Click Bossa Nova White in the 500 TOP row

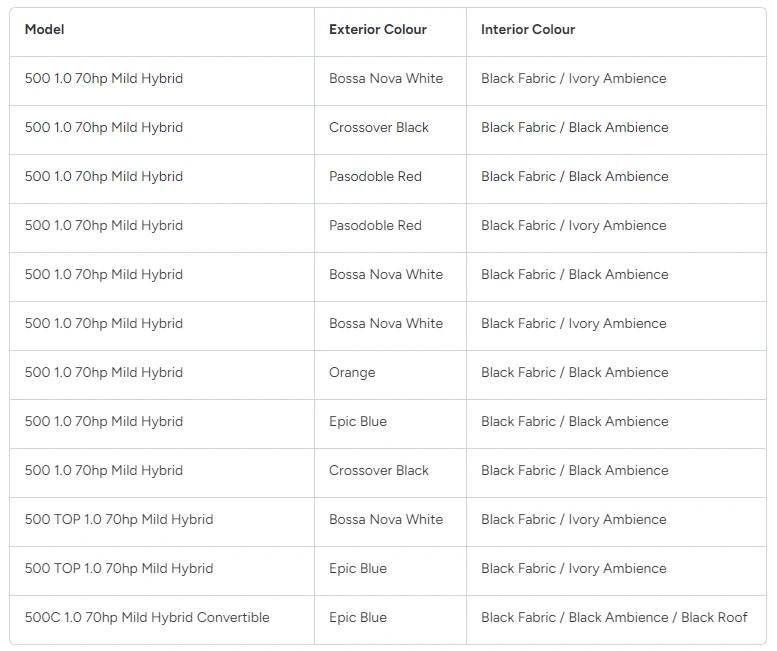[386, 520]
